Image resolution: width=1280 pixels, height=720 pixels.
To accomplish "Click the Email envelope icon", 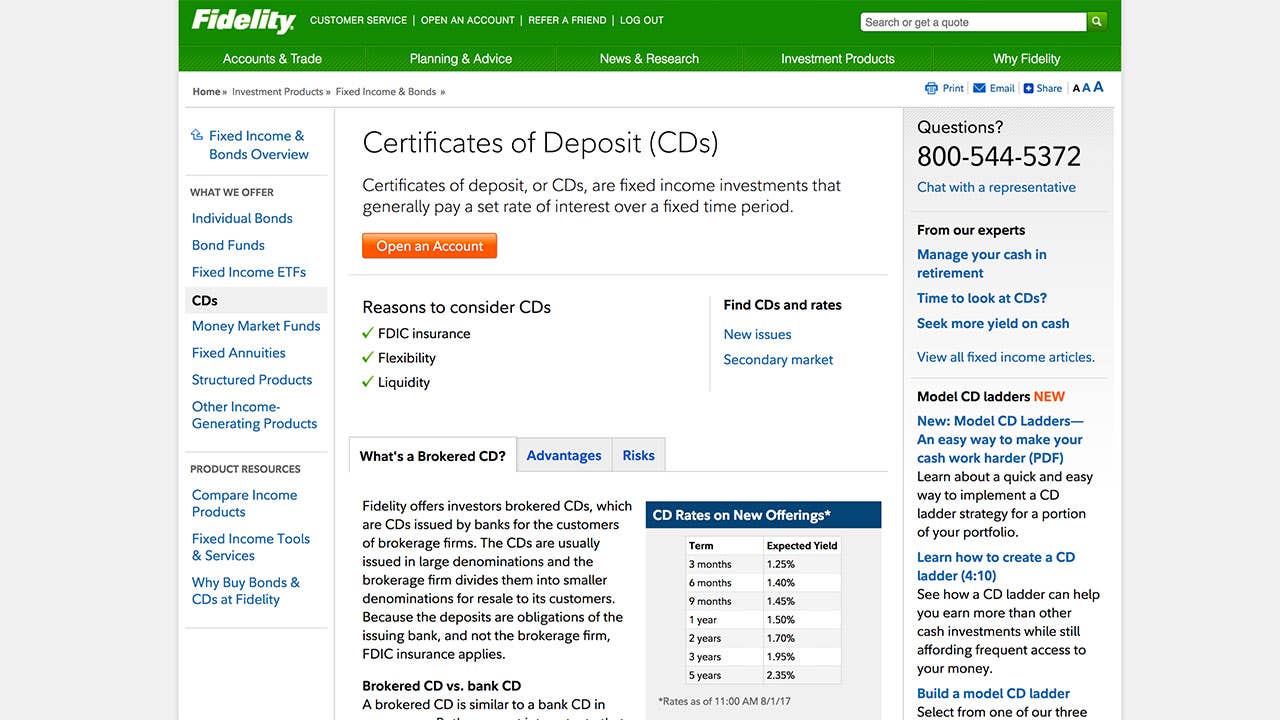I will coord(979,88).
